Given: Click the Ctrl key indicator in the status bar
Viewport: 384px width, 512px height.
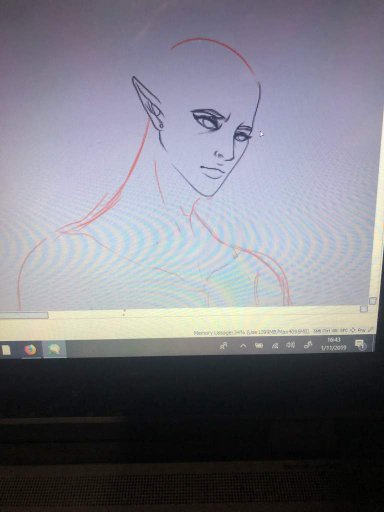Looking at the screenshot, I should [327, 331].
